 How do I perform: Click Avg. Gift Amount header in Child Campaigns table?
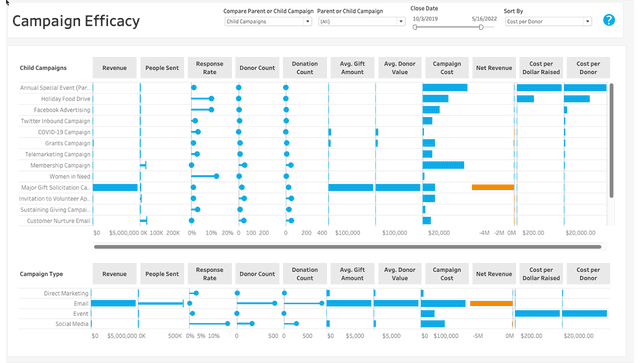click(x=352, y=68)
